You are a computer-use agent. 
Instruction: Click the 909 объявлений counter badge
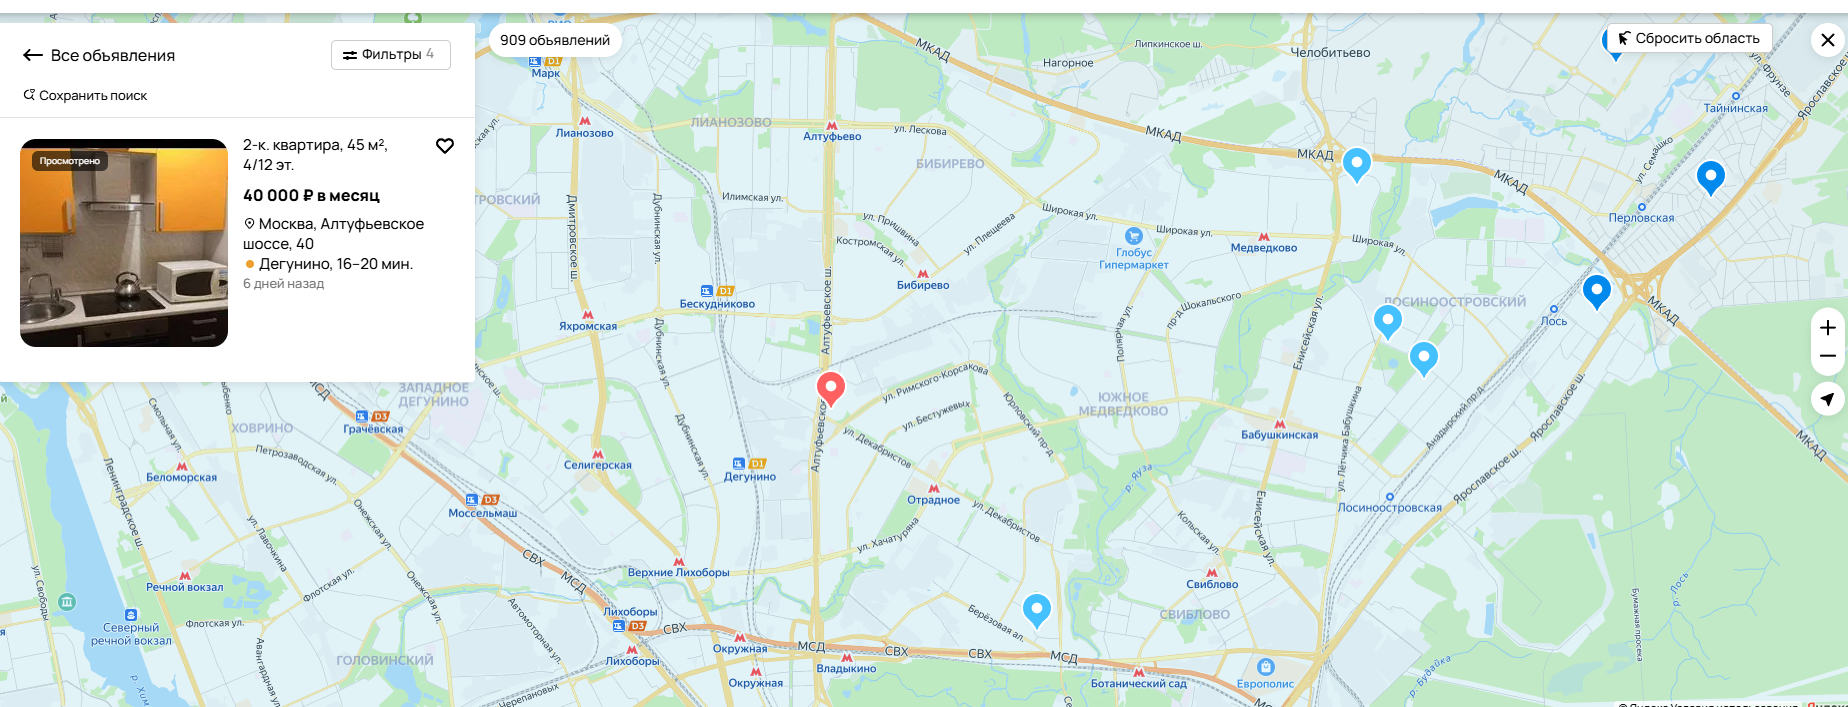(555, 40)
